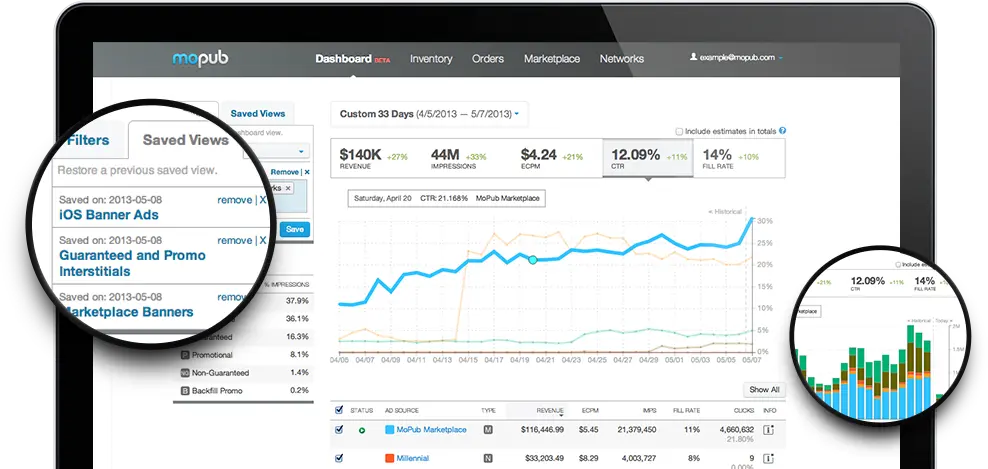Select the $4.24 eCPM metric tab
The height and width of the screenshot is (469, 988).
point(558,158)
